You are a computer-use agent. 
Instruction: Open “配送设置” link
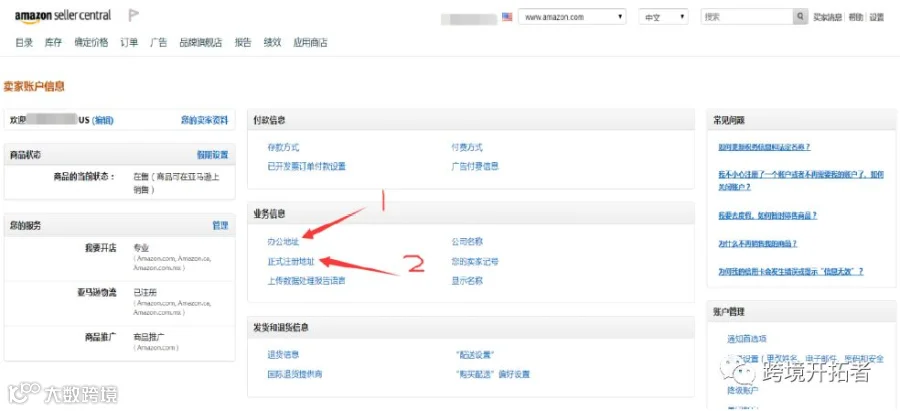pyautogui.click(x=475, y=355)
